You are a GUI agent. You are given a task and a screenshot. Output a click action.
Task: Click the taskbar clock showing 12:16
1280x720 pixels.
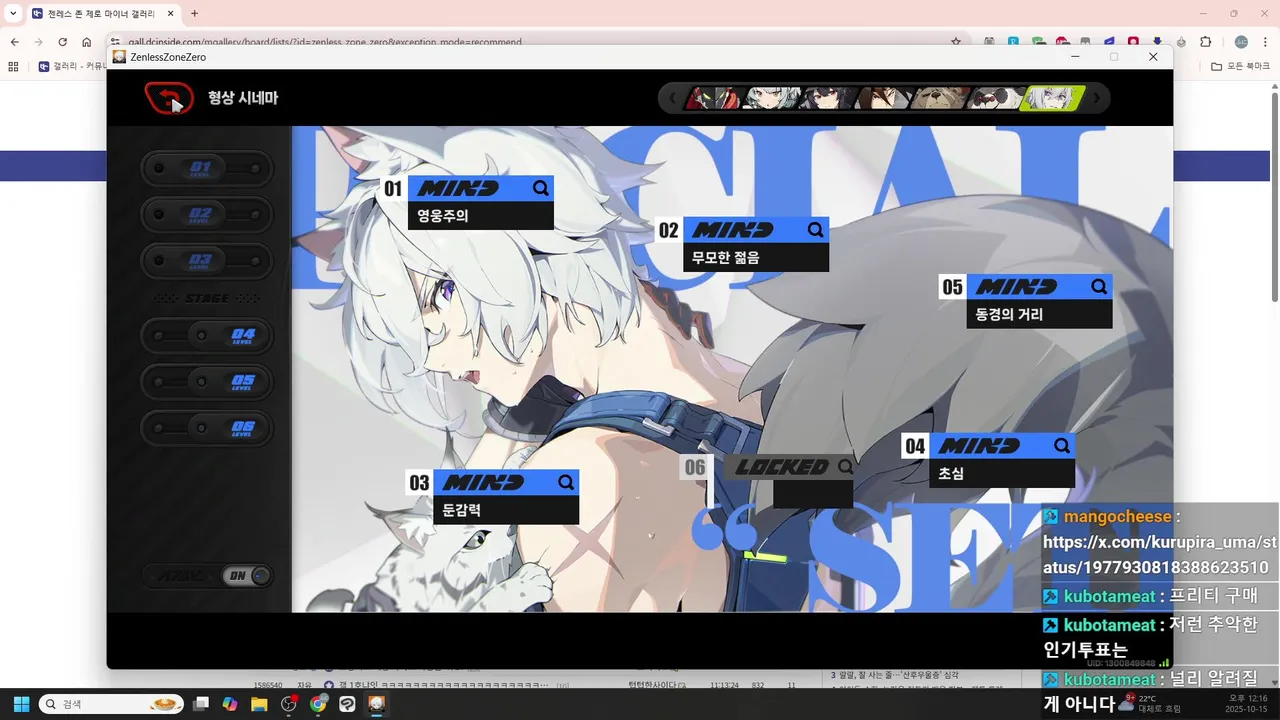pos(1247,703)
